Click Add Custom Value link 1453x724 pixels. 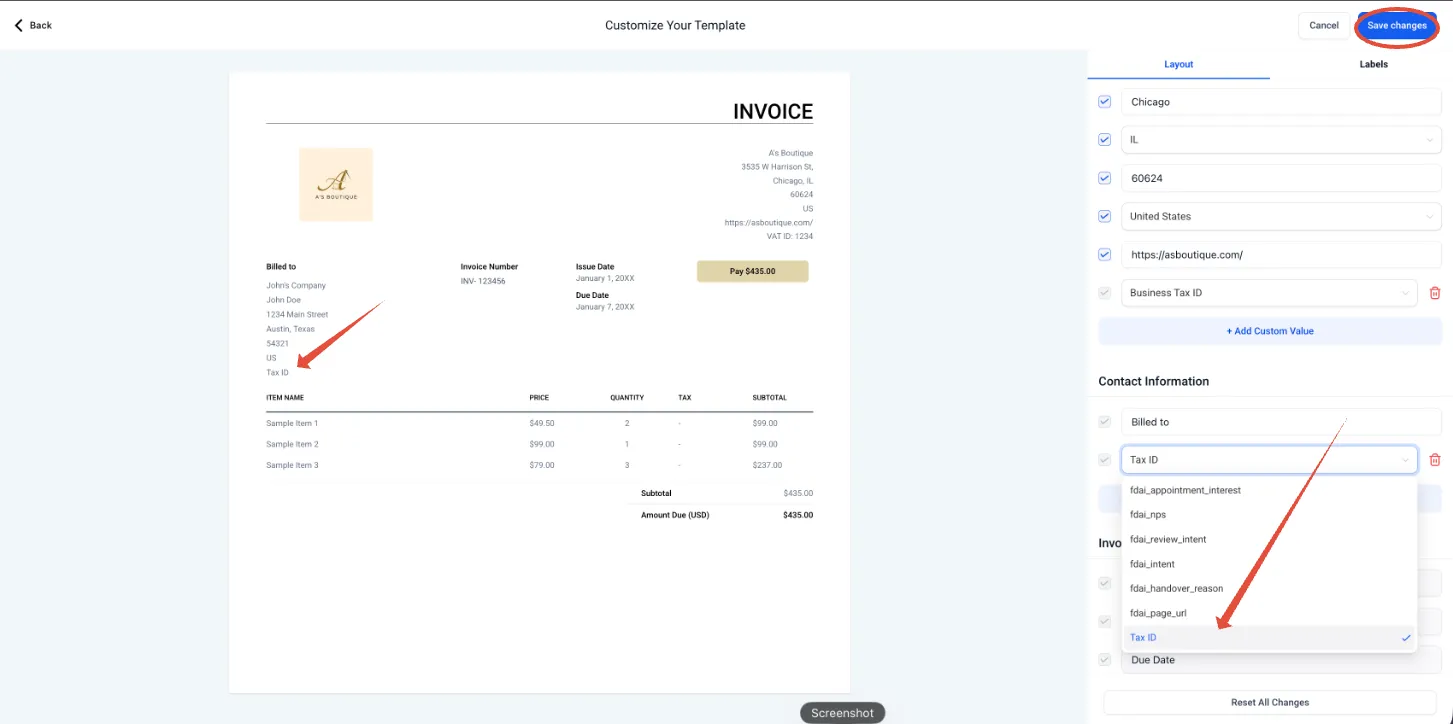pos(1270,331)
